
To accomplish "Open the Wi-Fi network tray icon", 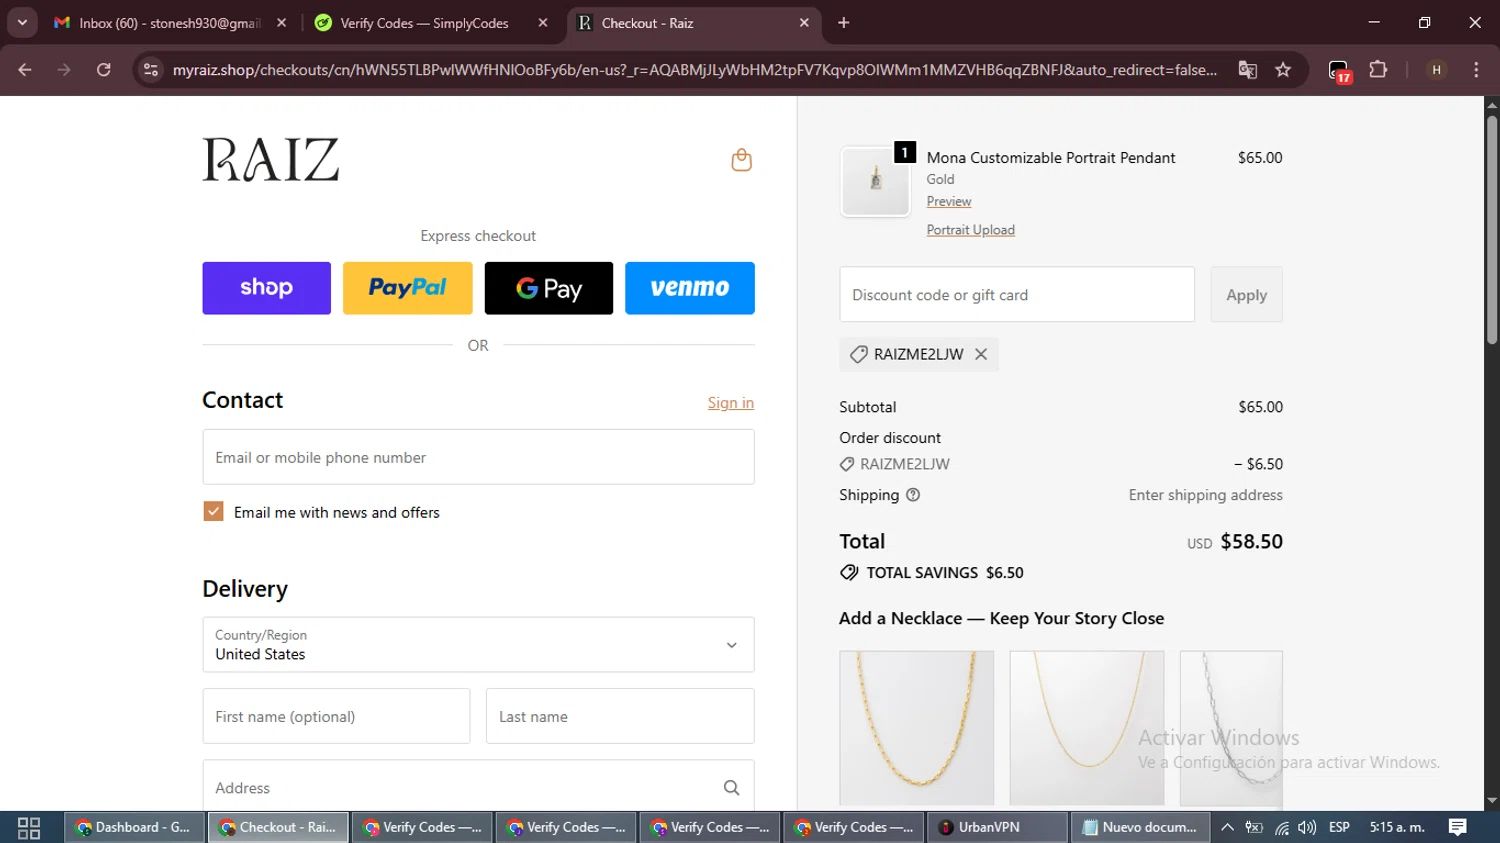I will [x=1281, y=827].
